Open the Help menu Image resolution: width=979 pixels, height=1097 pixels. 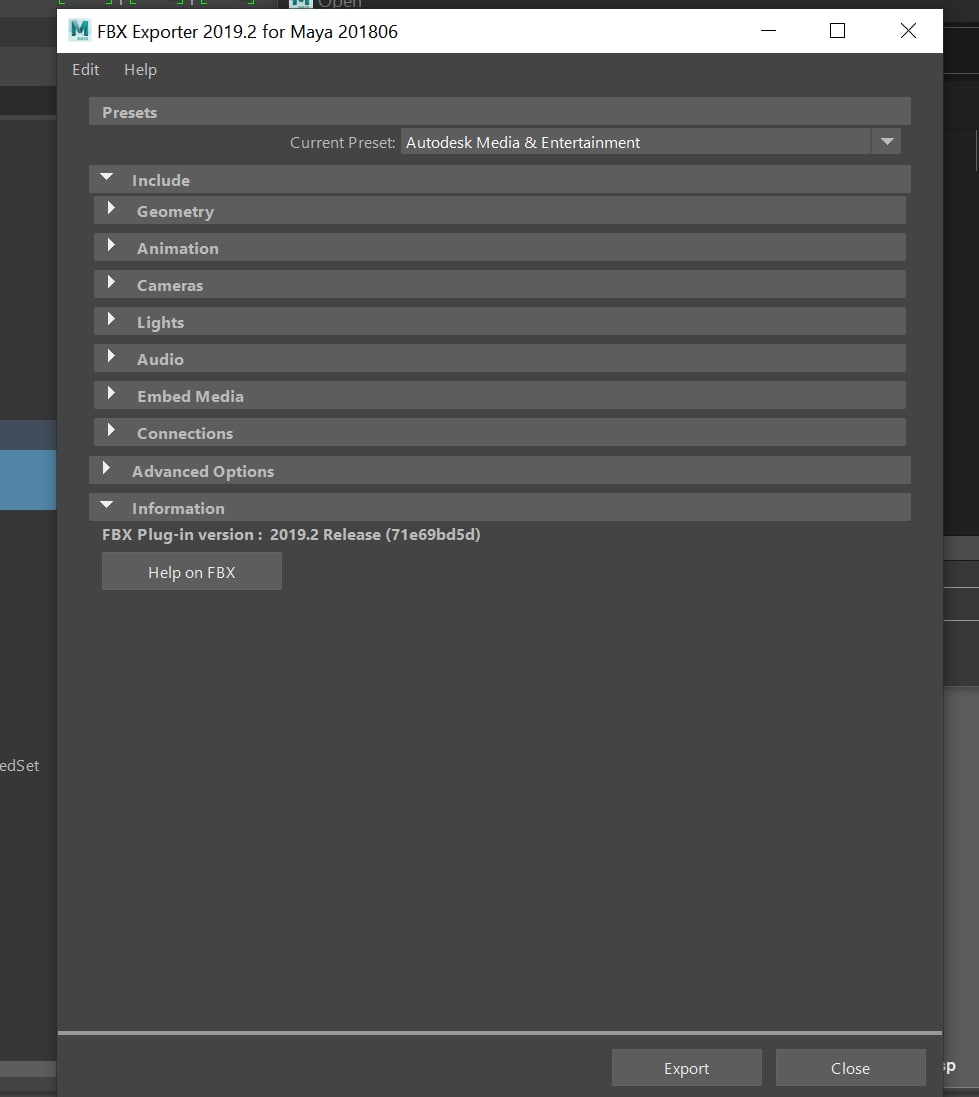140,69
